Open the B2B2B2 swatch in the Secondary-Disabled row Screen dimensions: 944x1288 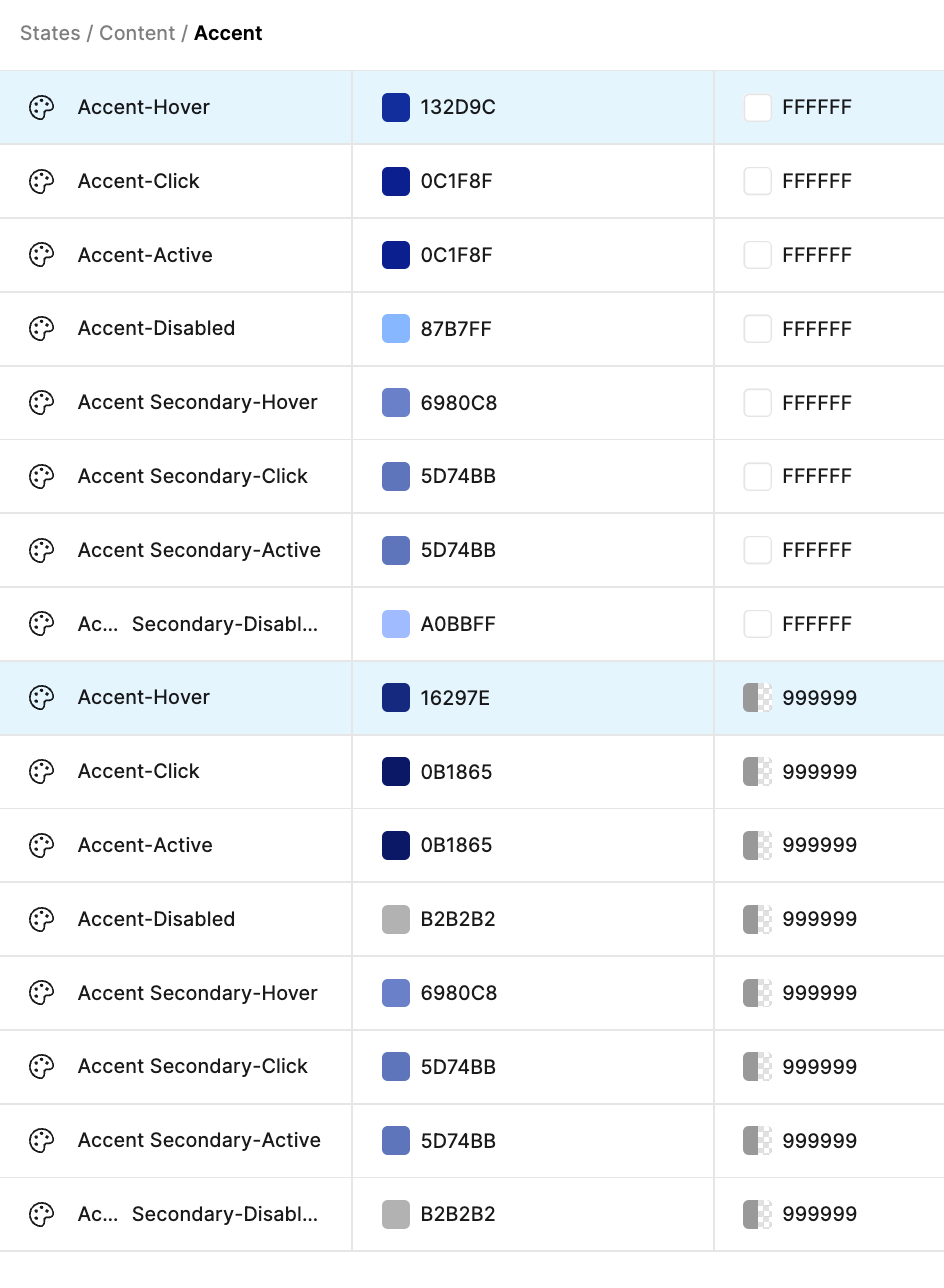tap(396, 1214)
